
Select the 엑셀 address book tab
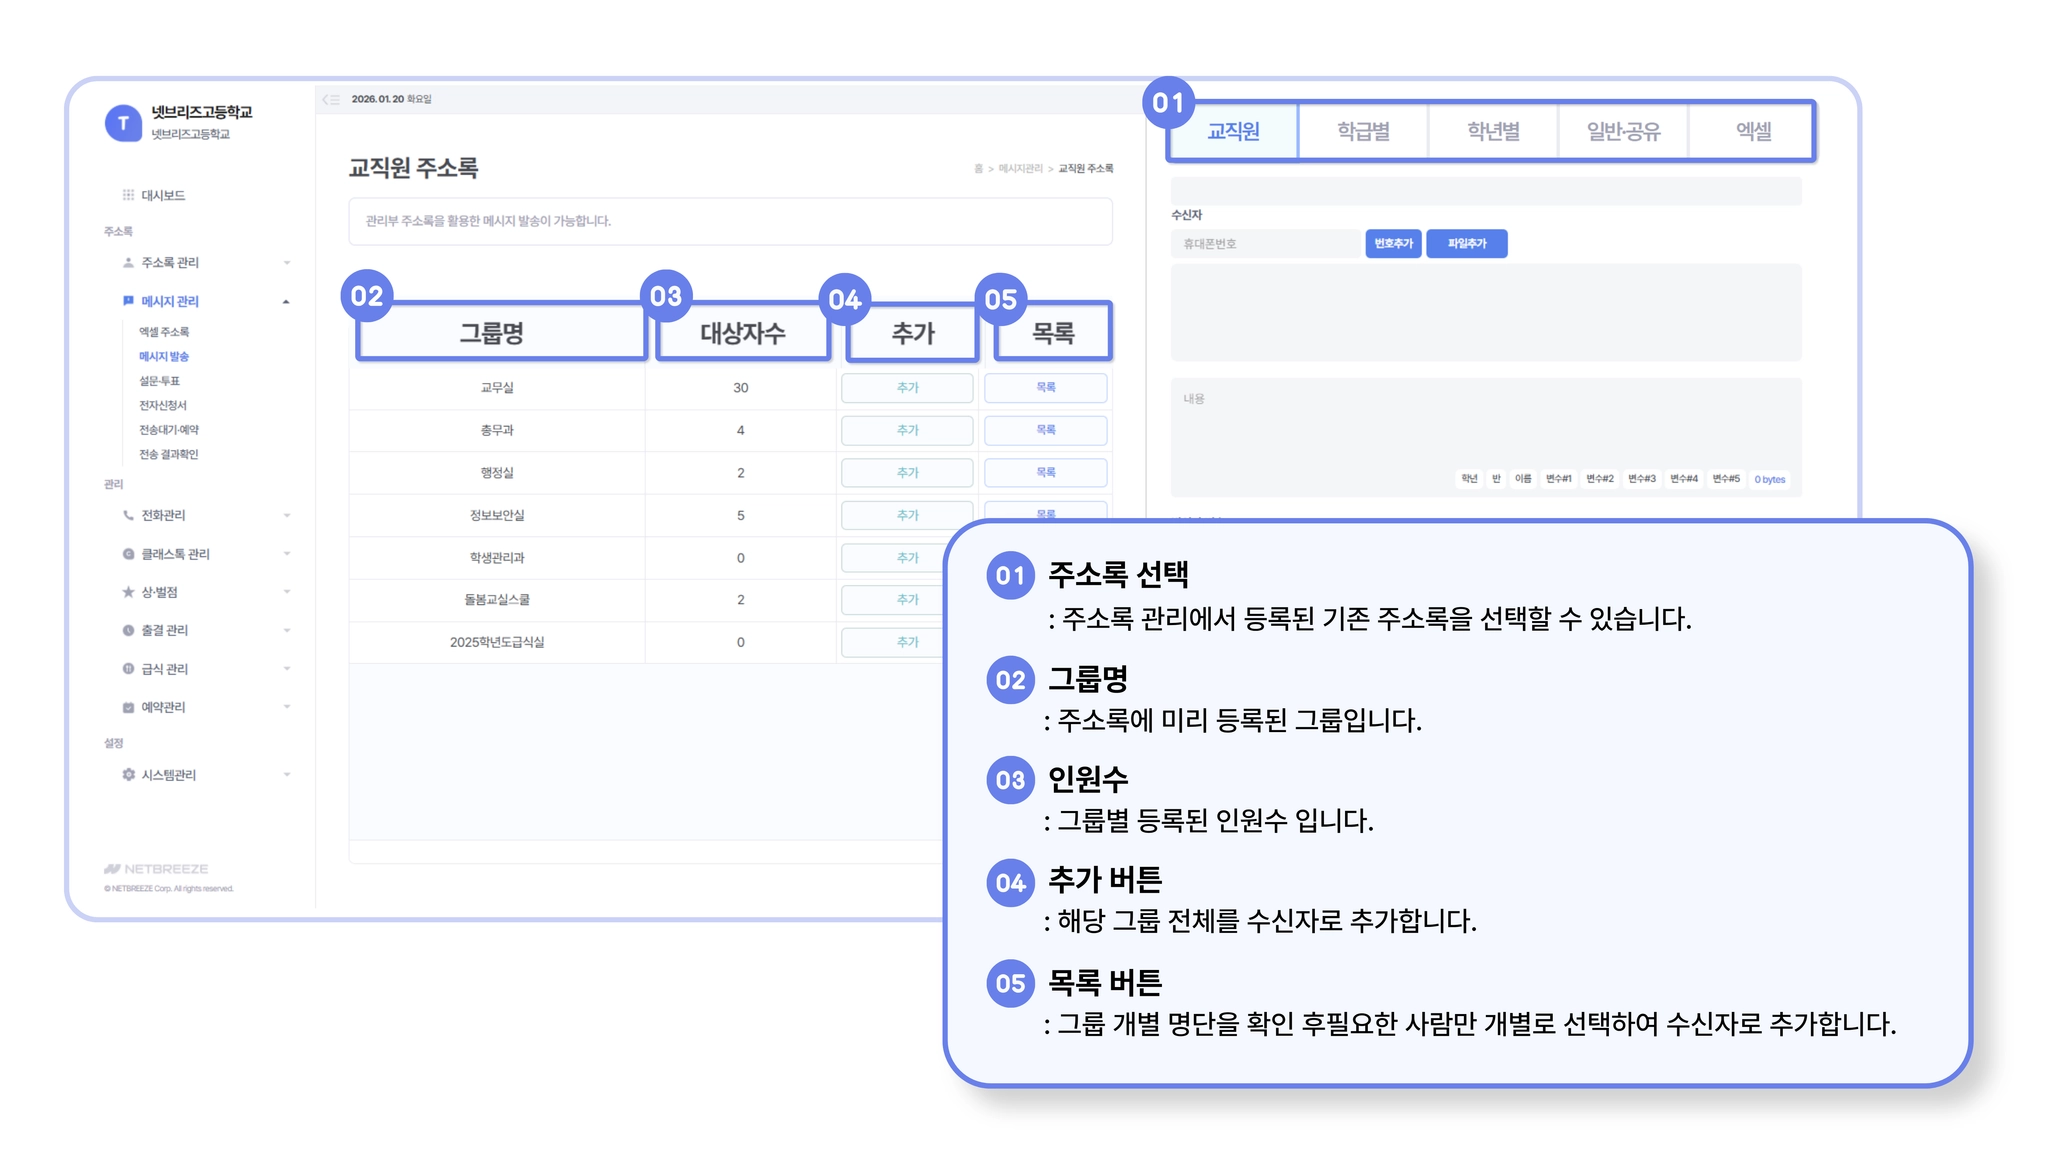pos(1752,131)
